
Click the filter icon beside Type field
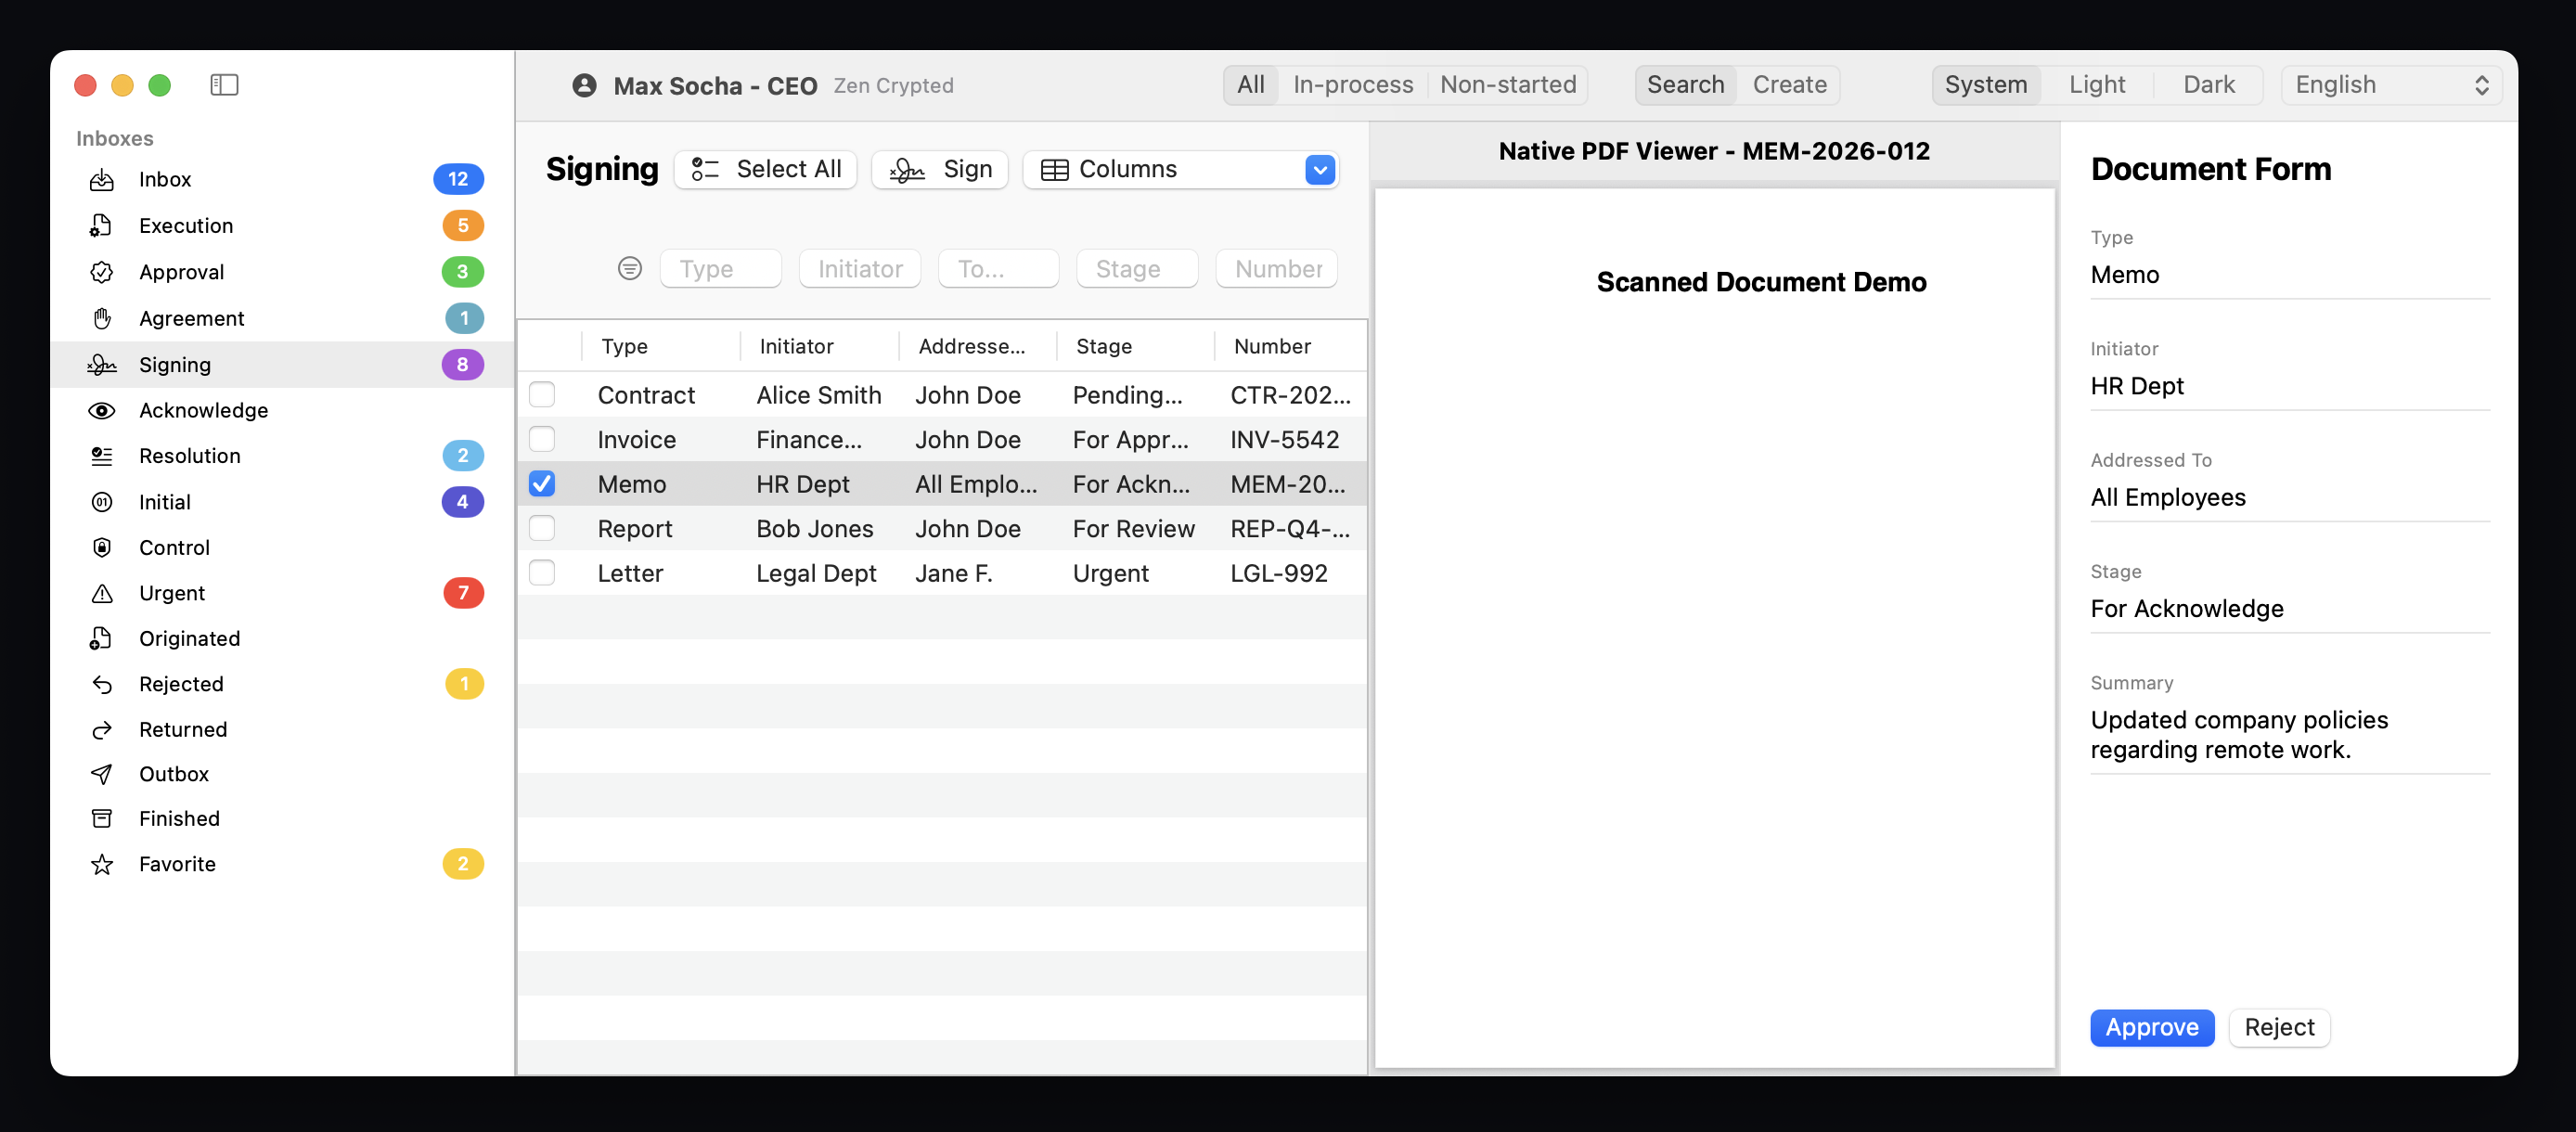click(629, 268)
